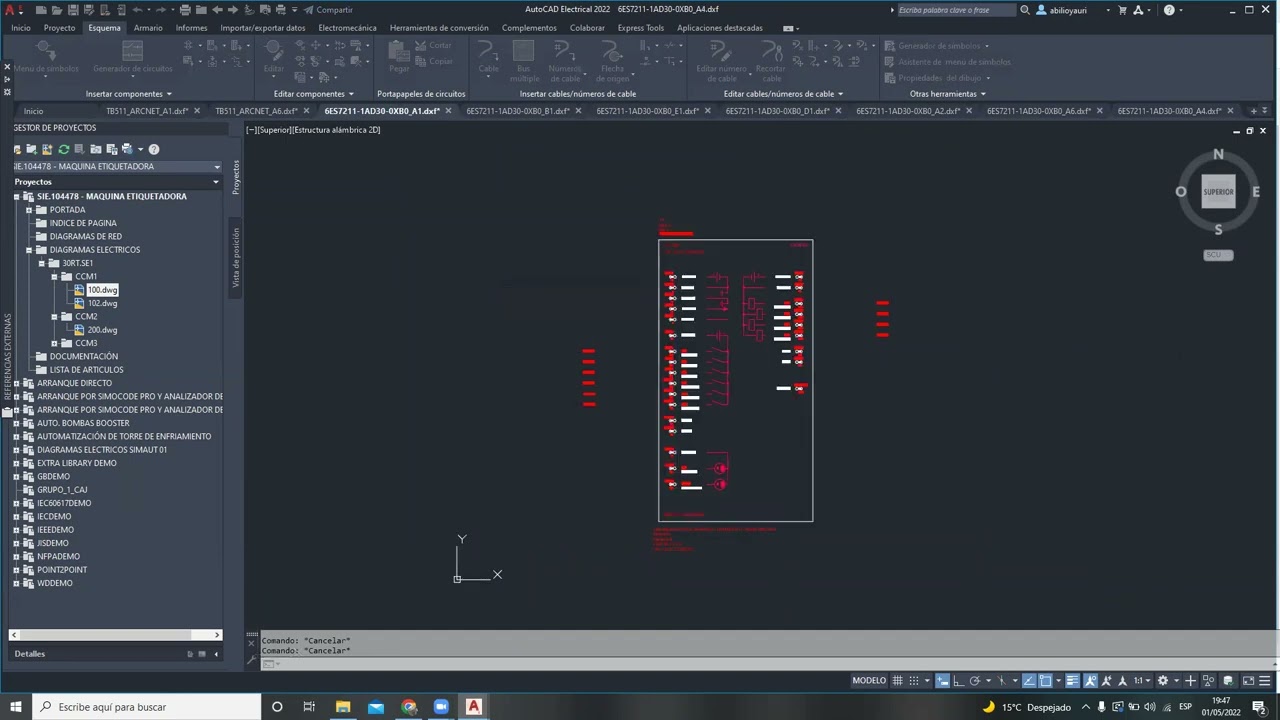Toggle dynamic input in status bar
1280x720 pixels.
(942, 680)
